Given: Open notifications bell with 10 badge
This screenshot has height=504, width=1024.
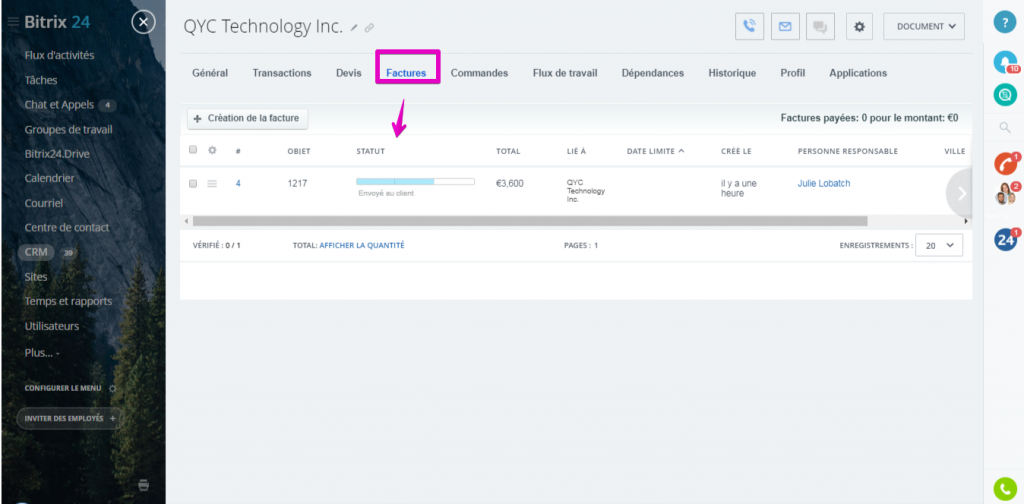Looking at the screenshot, I should pos(1005,62).
